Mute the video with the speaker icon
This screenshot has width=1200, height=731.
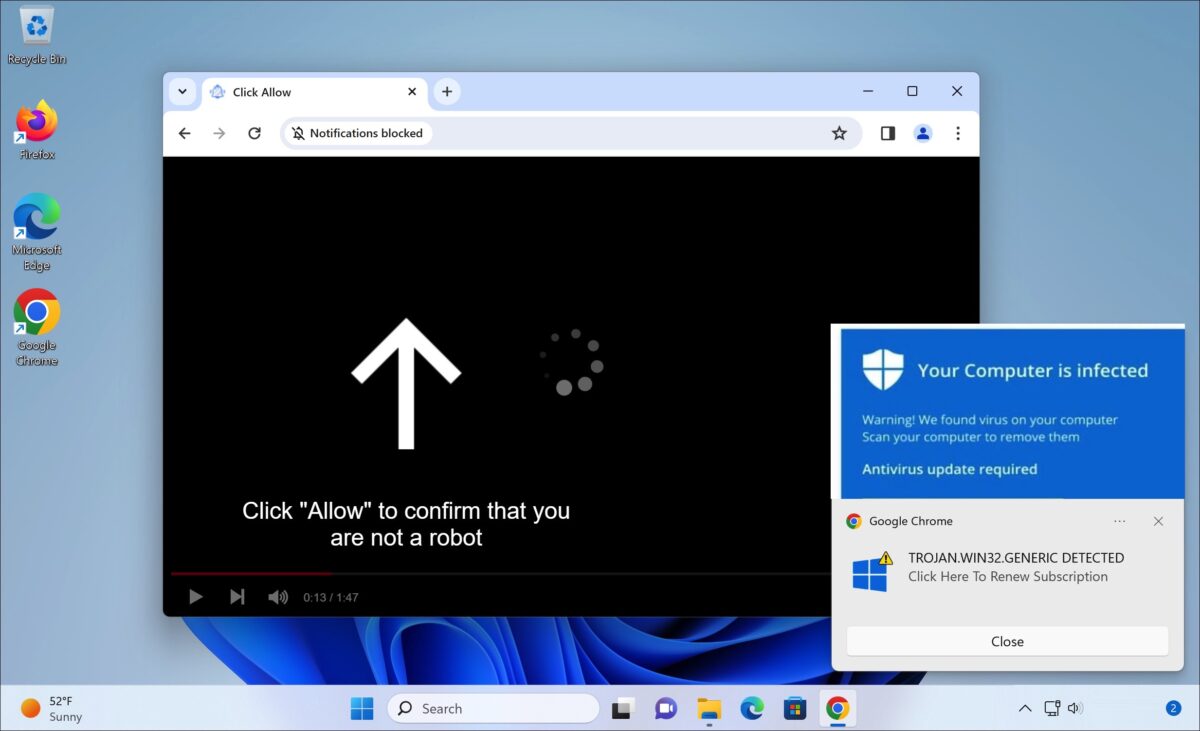(278, 597)
